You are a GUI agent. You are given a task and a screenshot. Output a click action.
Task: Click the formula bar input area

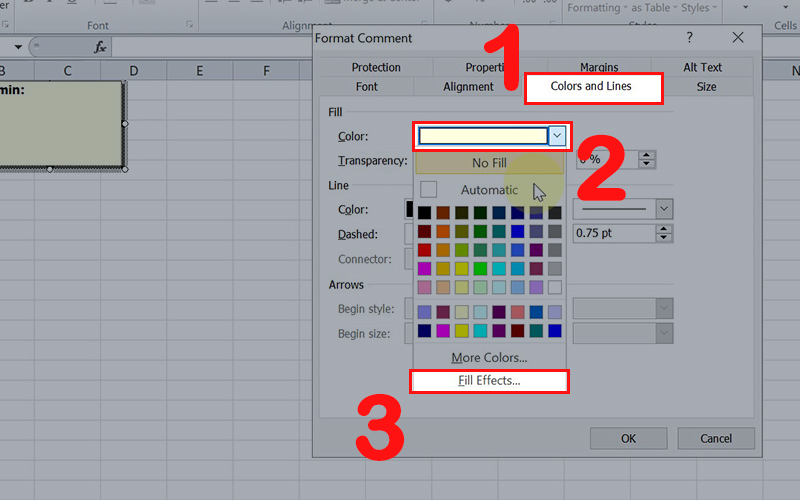[x=212, y=47]
